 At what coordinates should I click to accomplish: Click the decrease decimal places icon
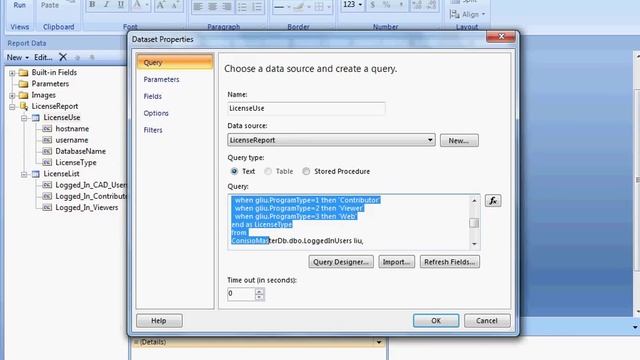coord(431,5)
